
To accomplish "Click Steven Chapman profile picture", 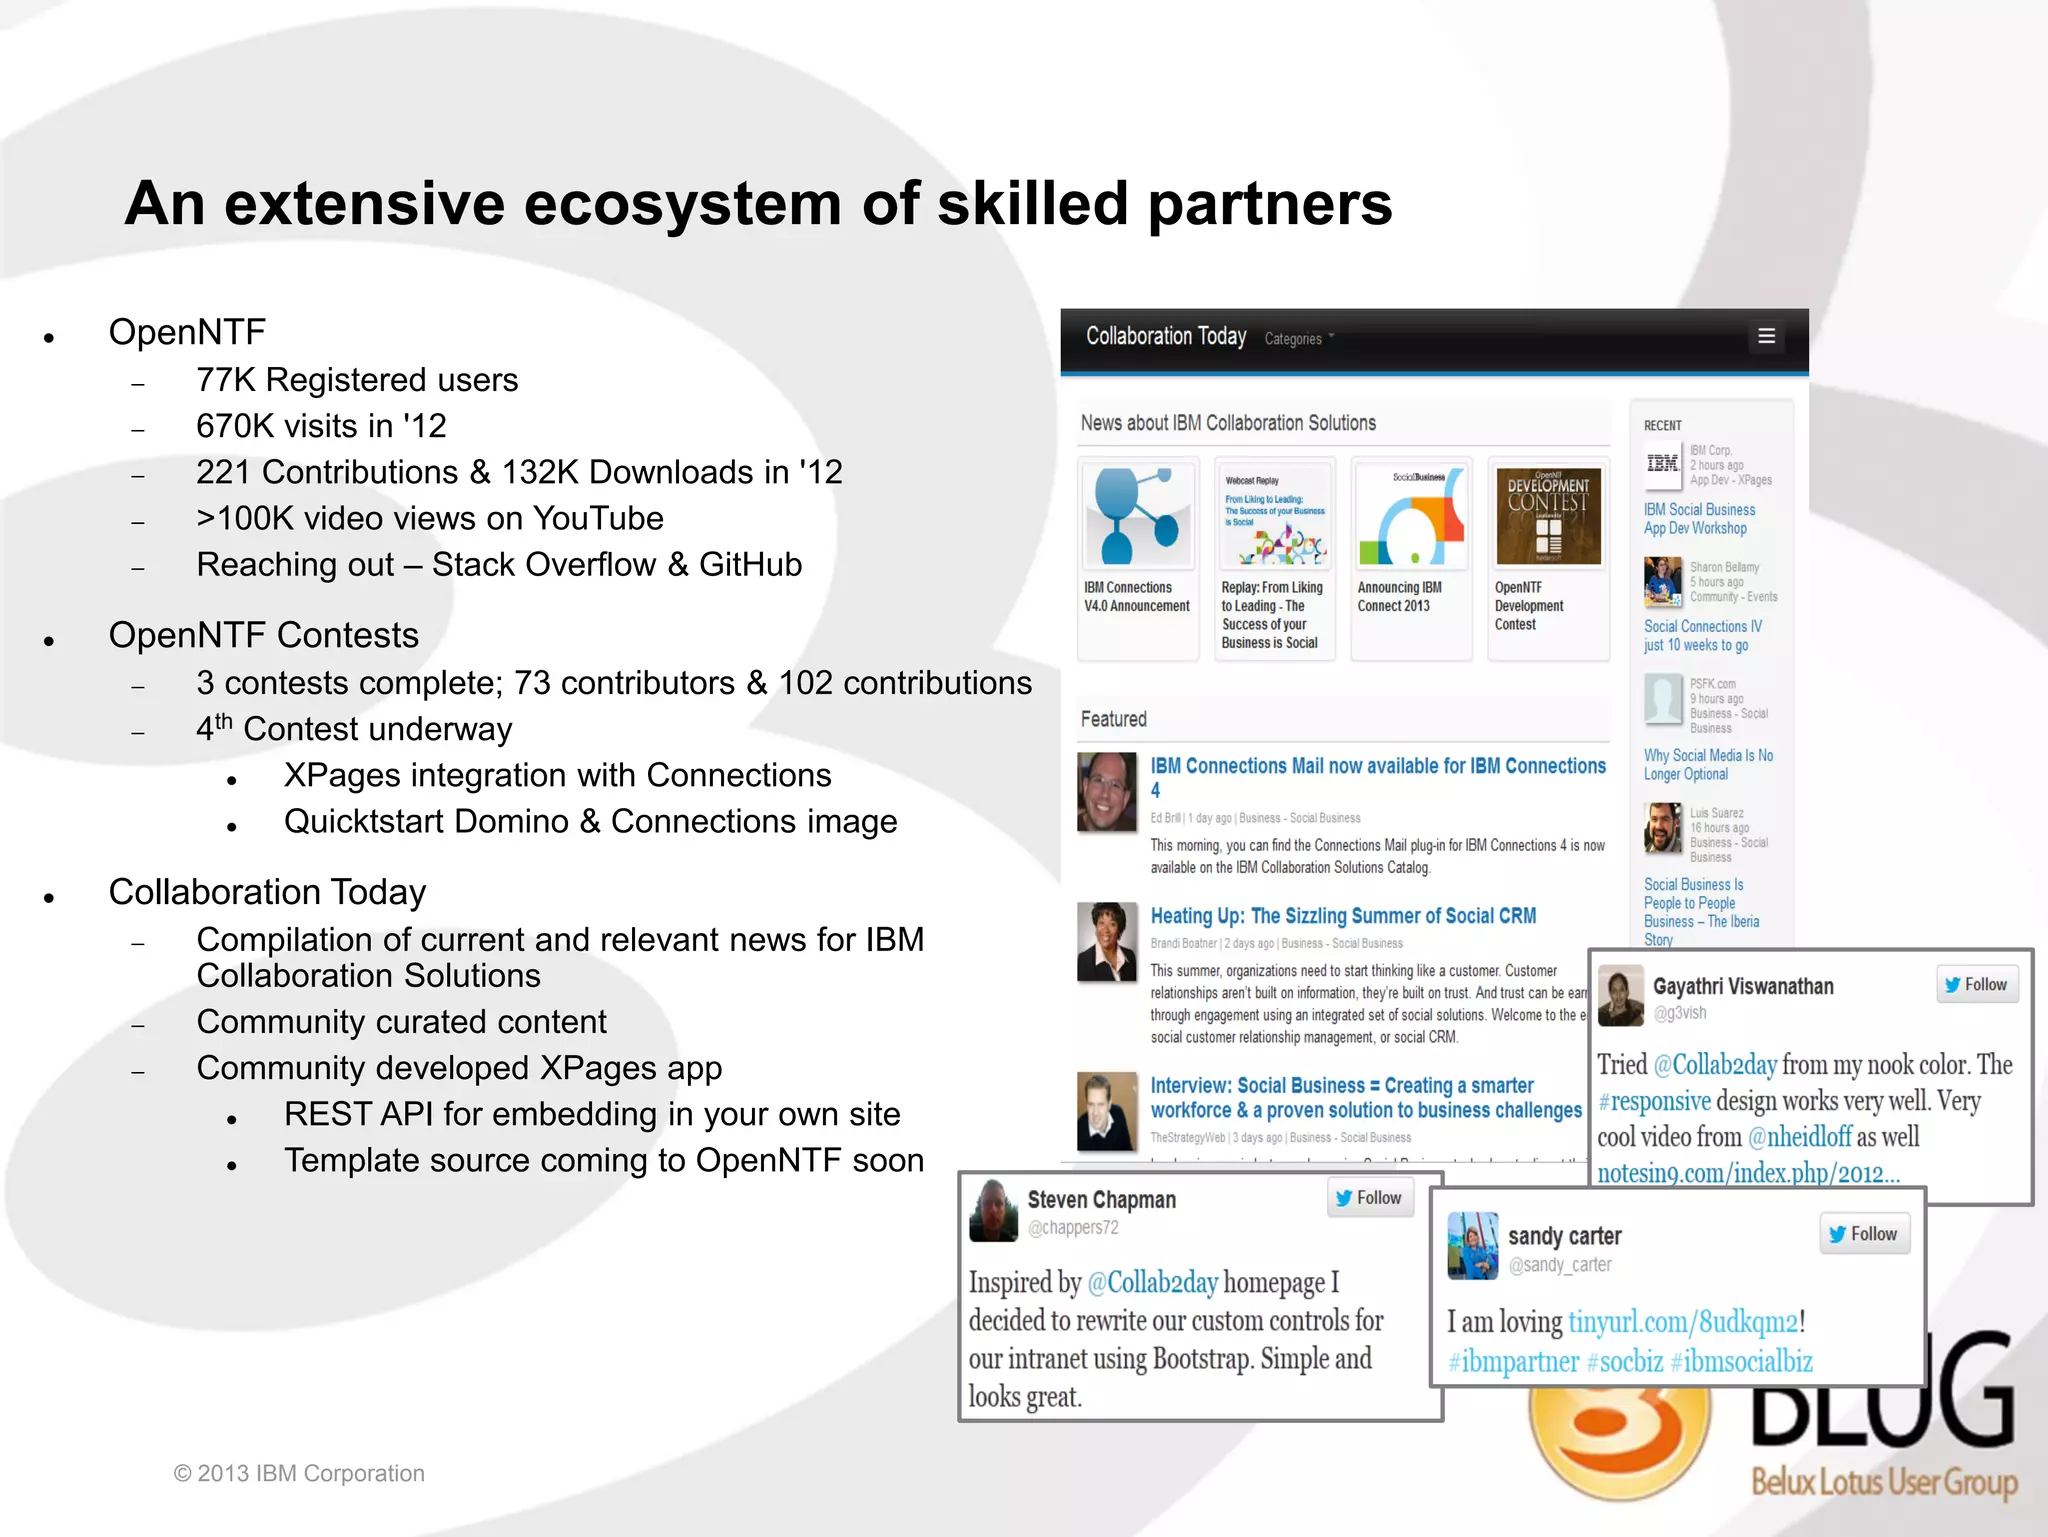I will click(994, 1210).
